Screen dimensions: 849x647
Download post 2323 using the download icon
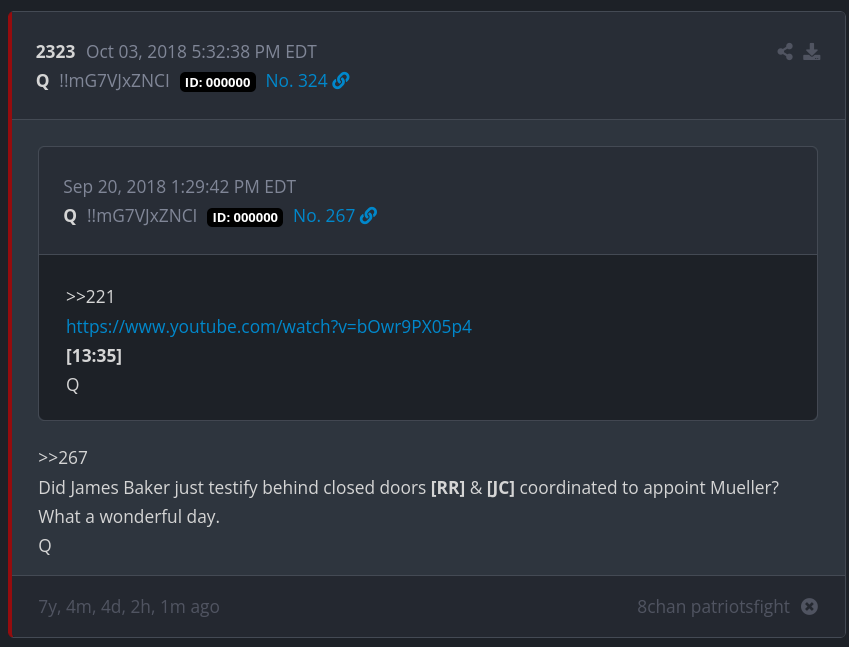(x=812, y=52)
